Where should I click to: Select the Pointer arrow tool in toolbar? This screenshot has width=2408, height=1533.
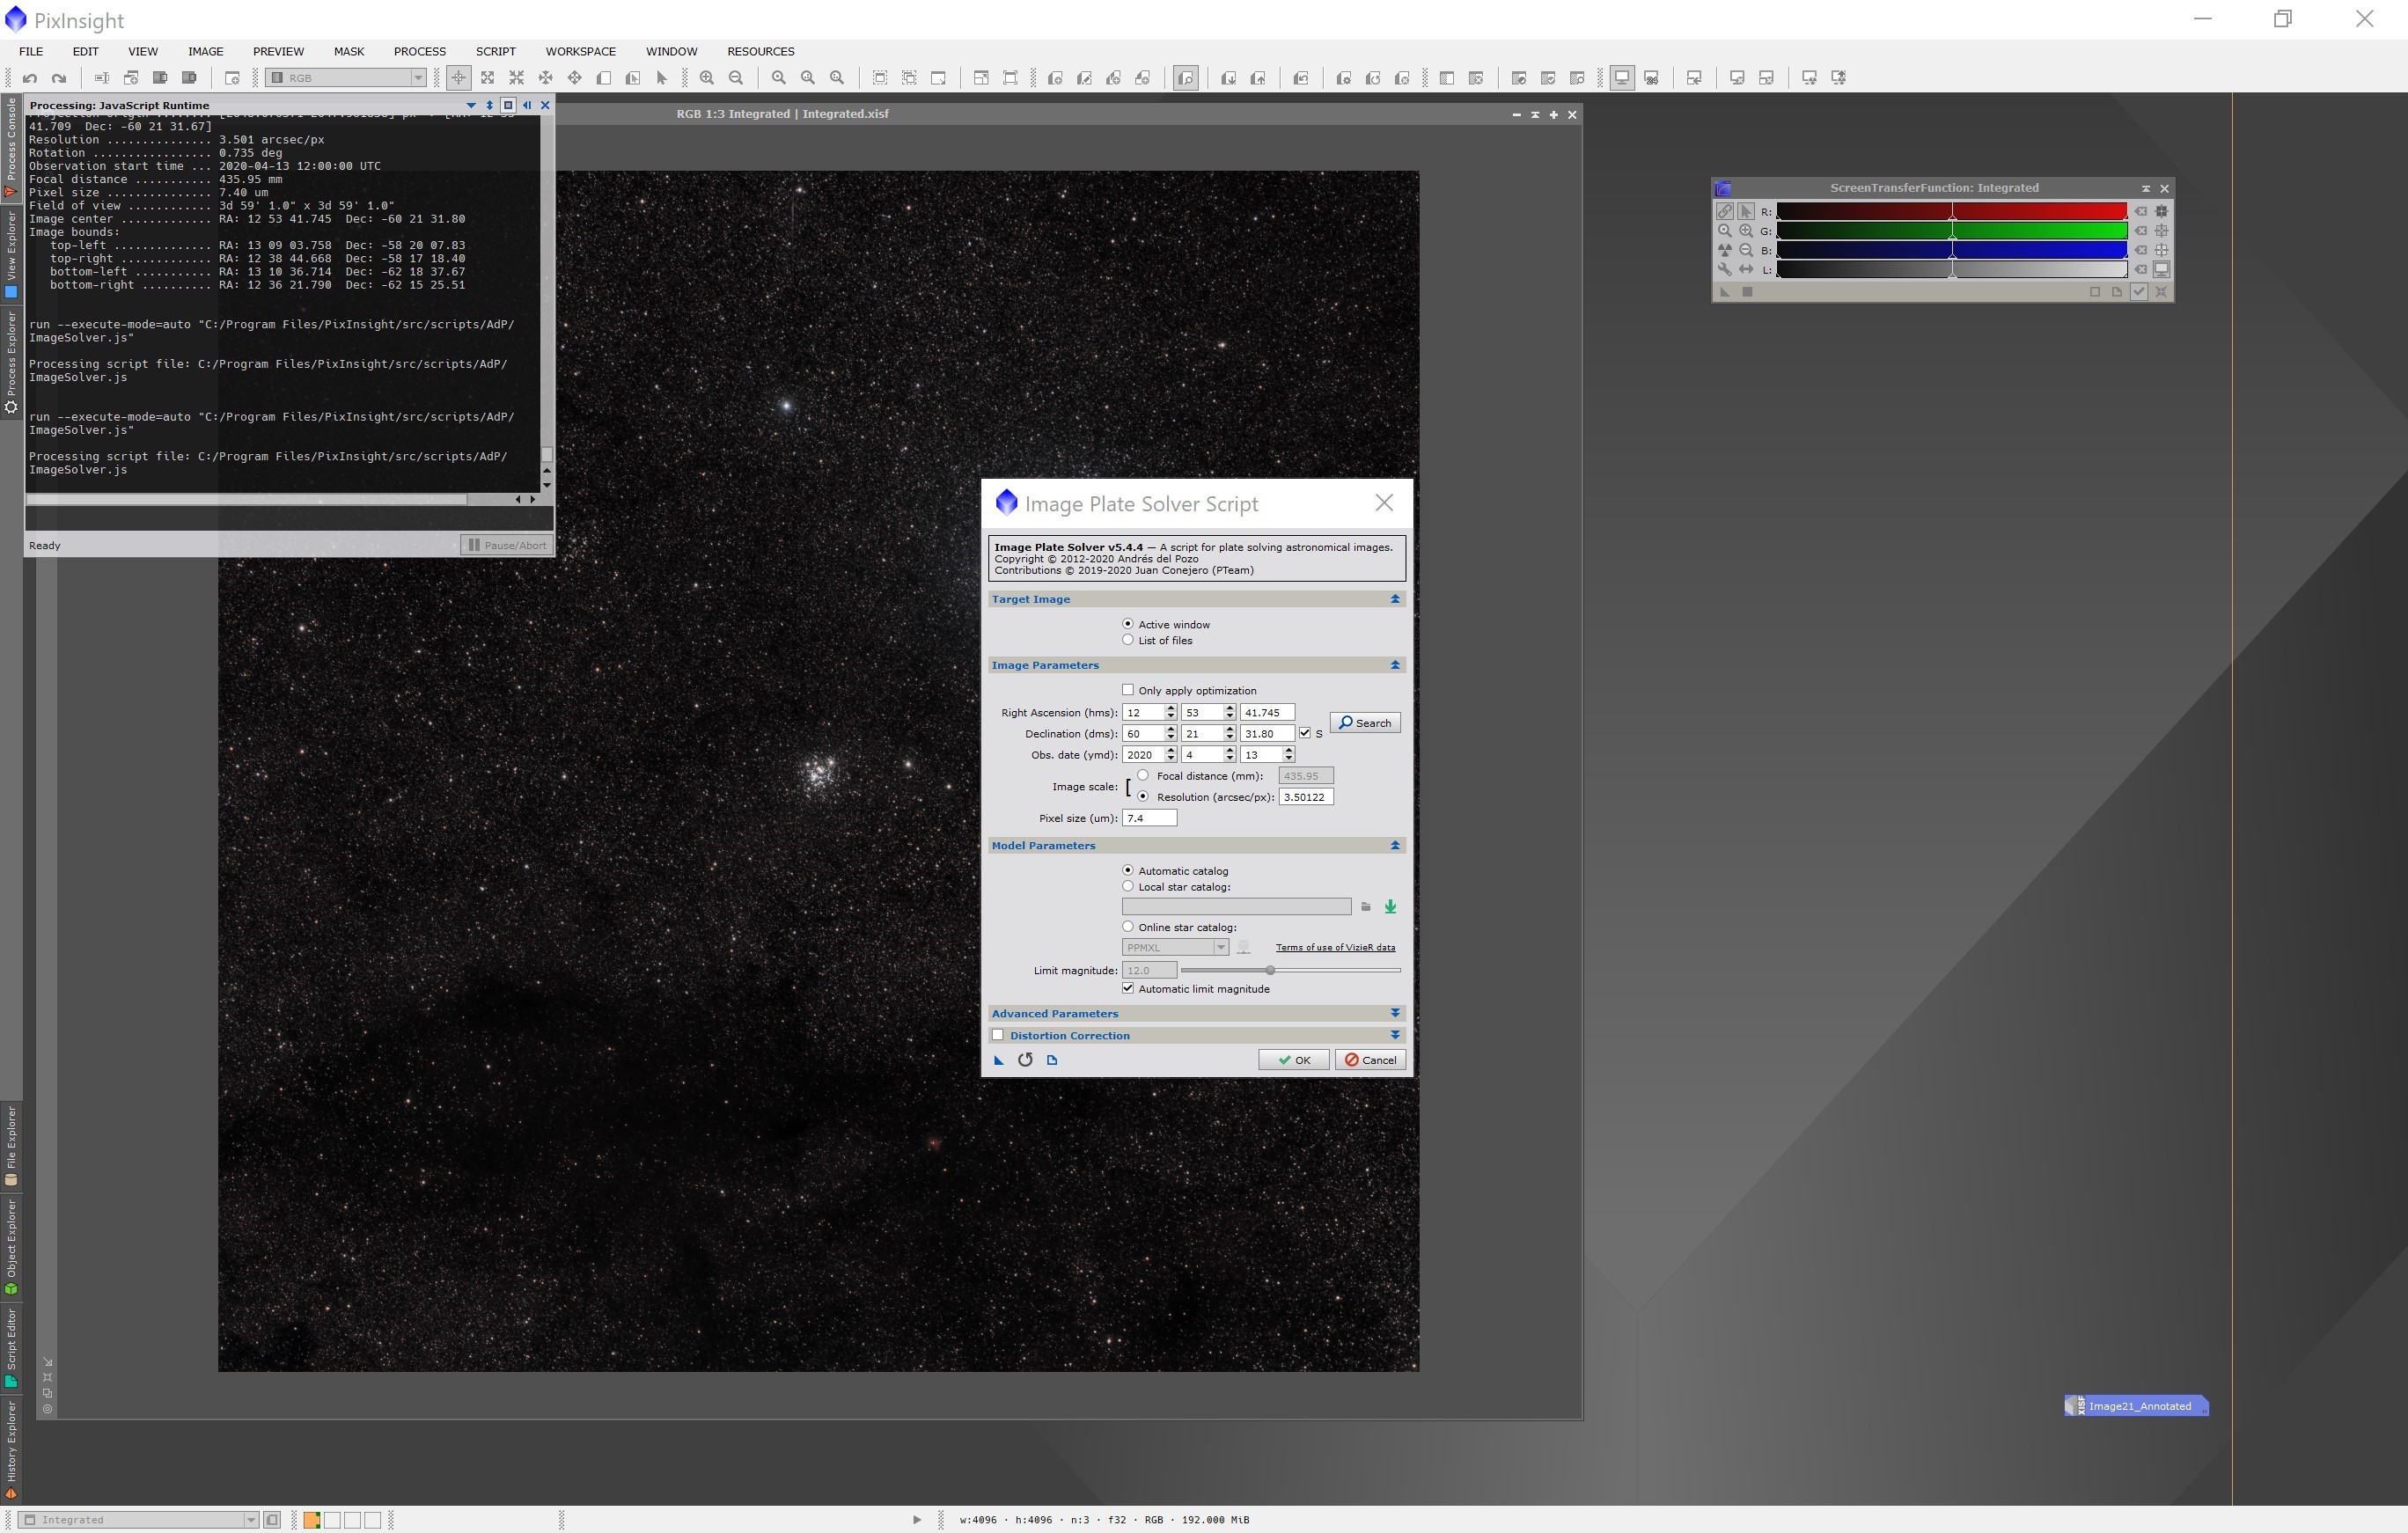(x=662, y=78)
